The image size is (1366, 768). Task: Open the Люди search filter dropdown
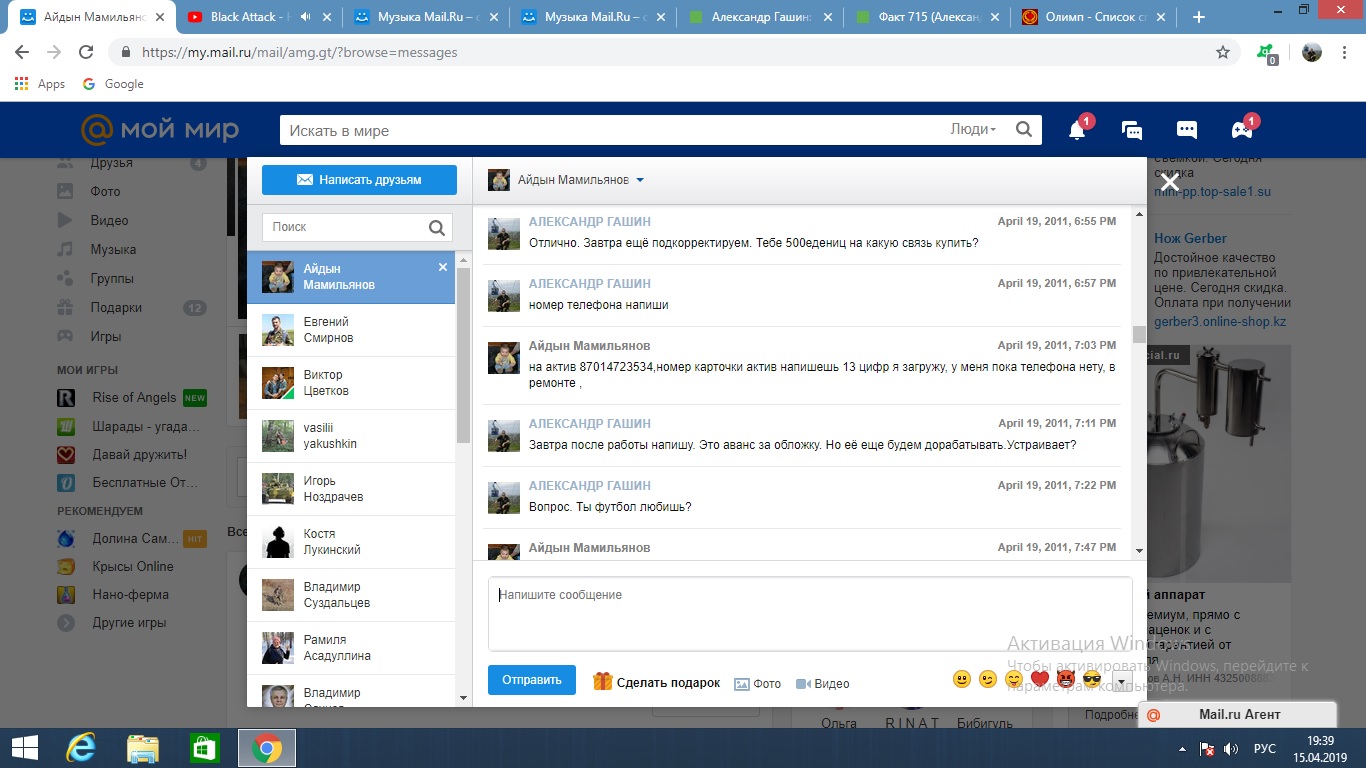pos(973,130)
